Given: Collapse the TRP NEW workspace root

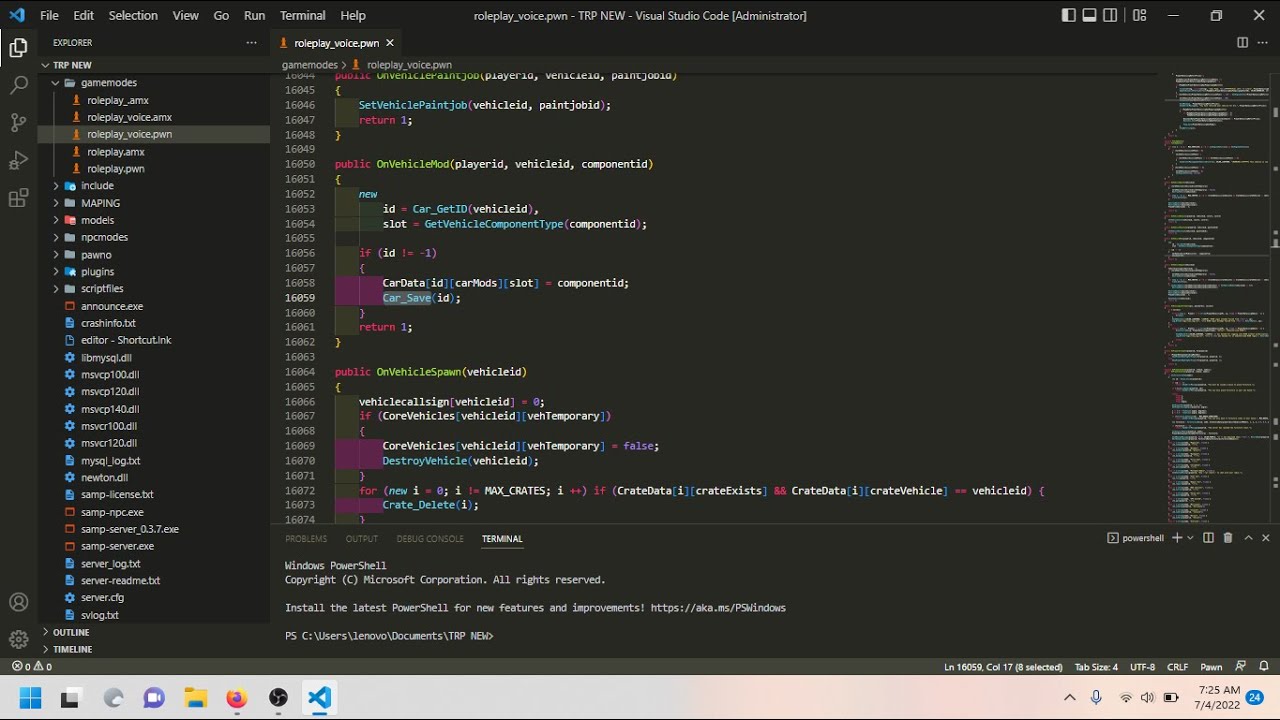Looking at the screenshot, I should pos(154,65).
